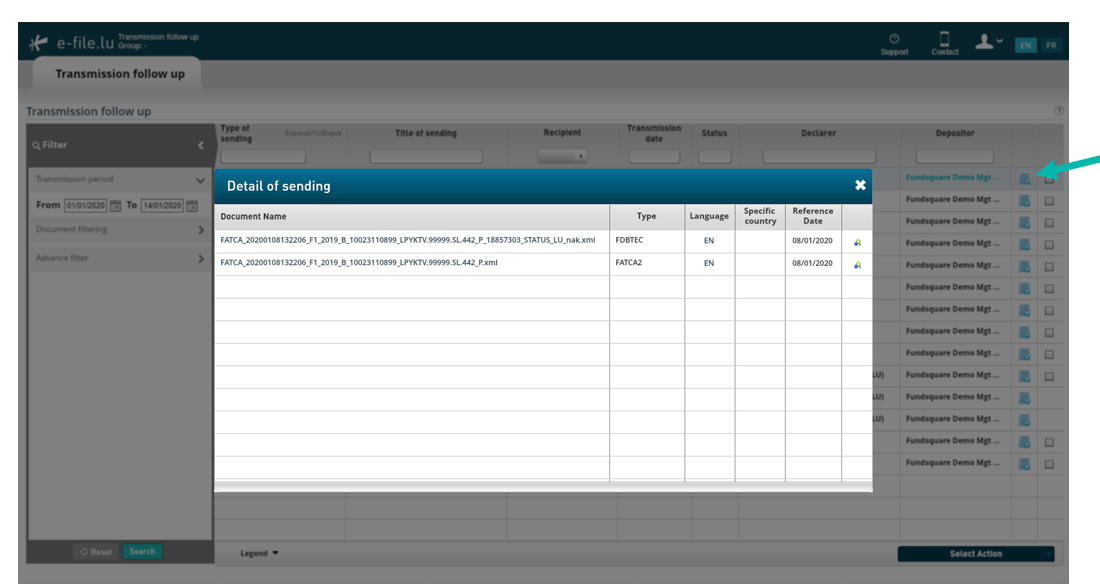
Task: Download the STATUS_LU_nak.xml document
Action: point(857,242)
